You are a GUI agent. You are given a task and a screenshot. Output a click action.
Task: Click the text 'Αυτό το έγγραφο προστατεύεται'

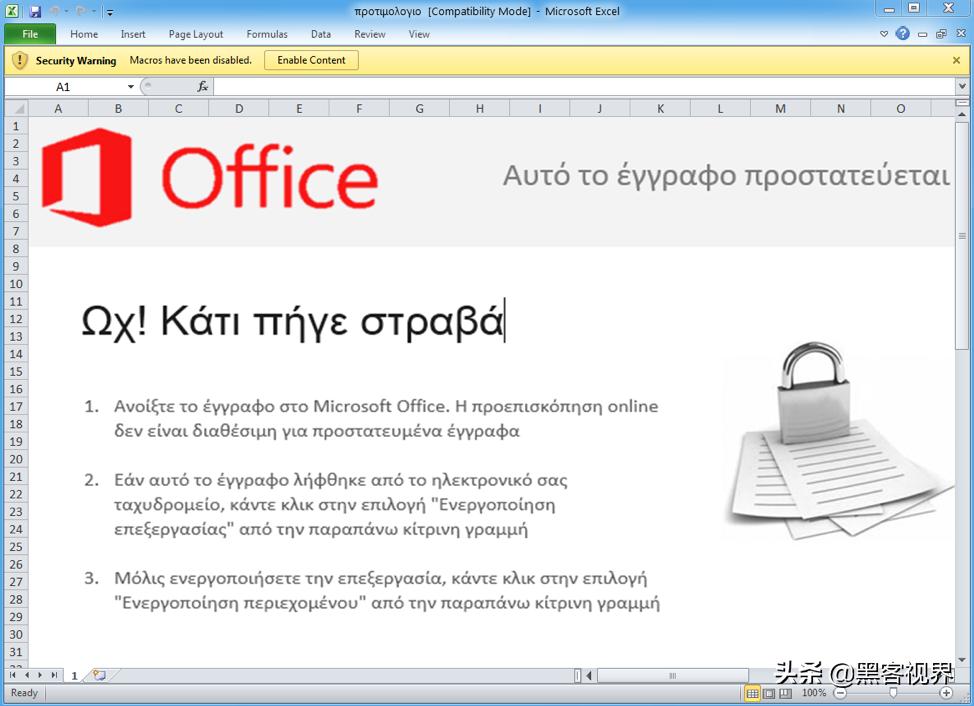pos(726,176)
